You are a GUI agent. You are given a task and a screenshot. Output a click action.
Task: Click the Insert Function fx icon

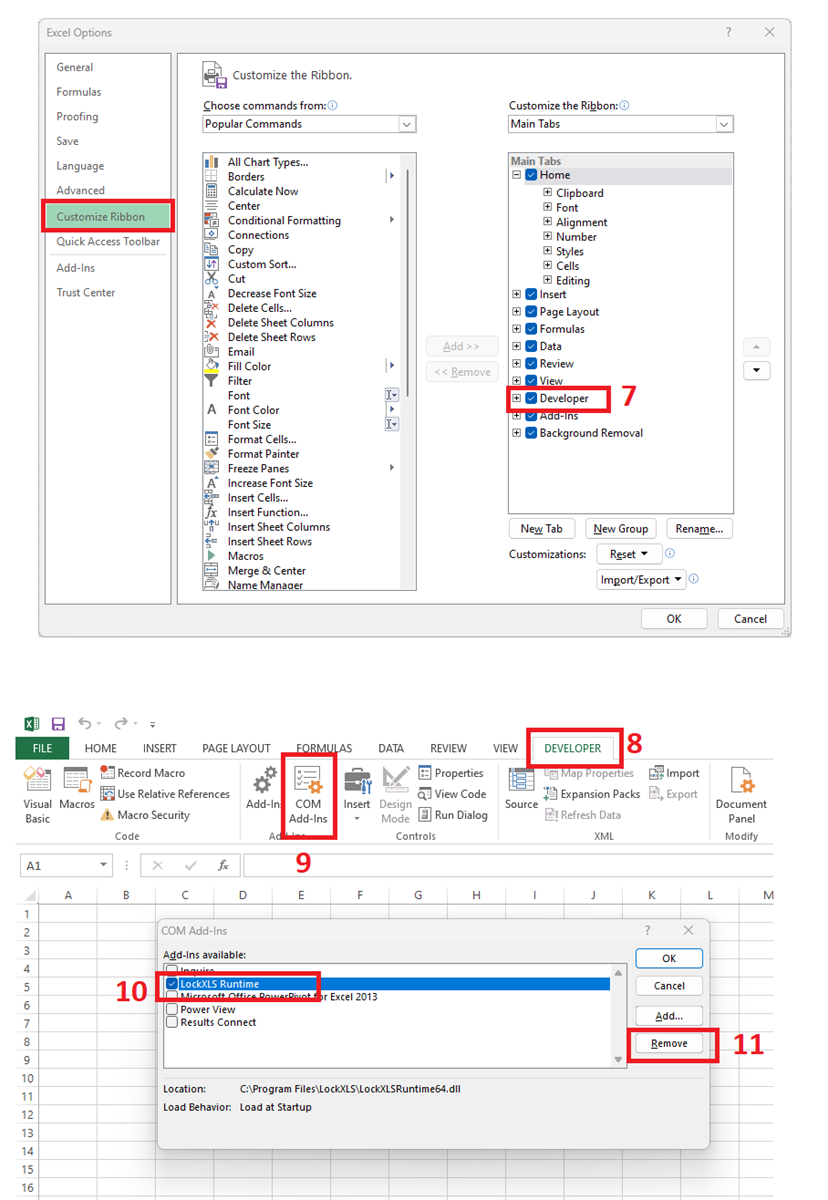click(224, 865)
